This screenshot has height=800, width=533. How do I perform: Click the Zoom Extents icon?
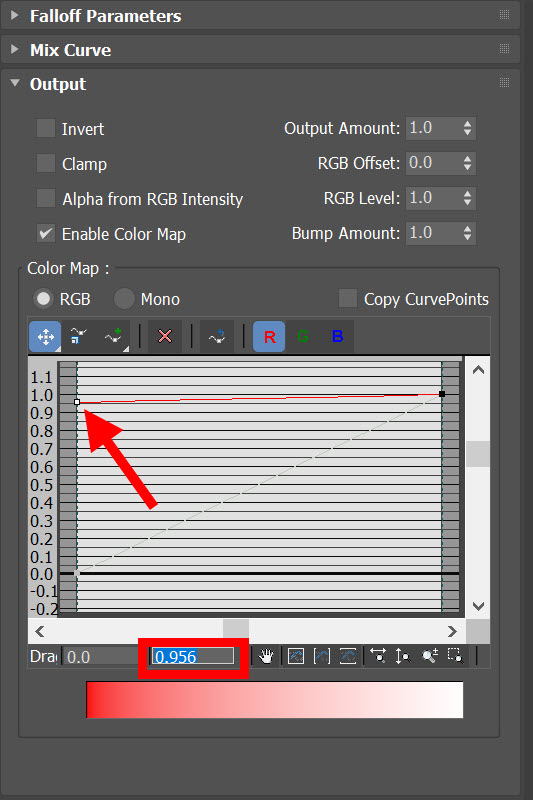[x=296, y=656]
